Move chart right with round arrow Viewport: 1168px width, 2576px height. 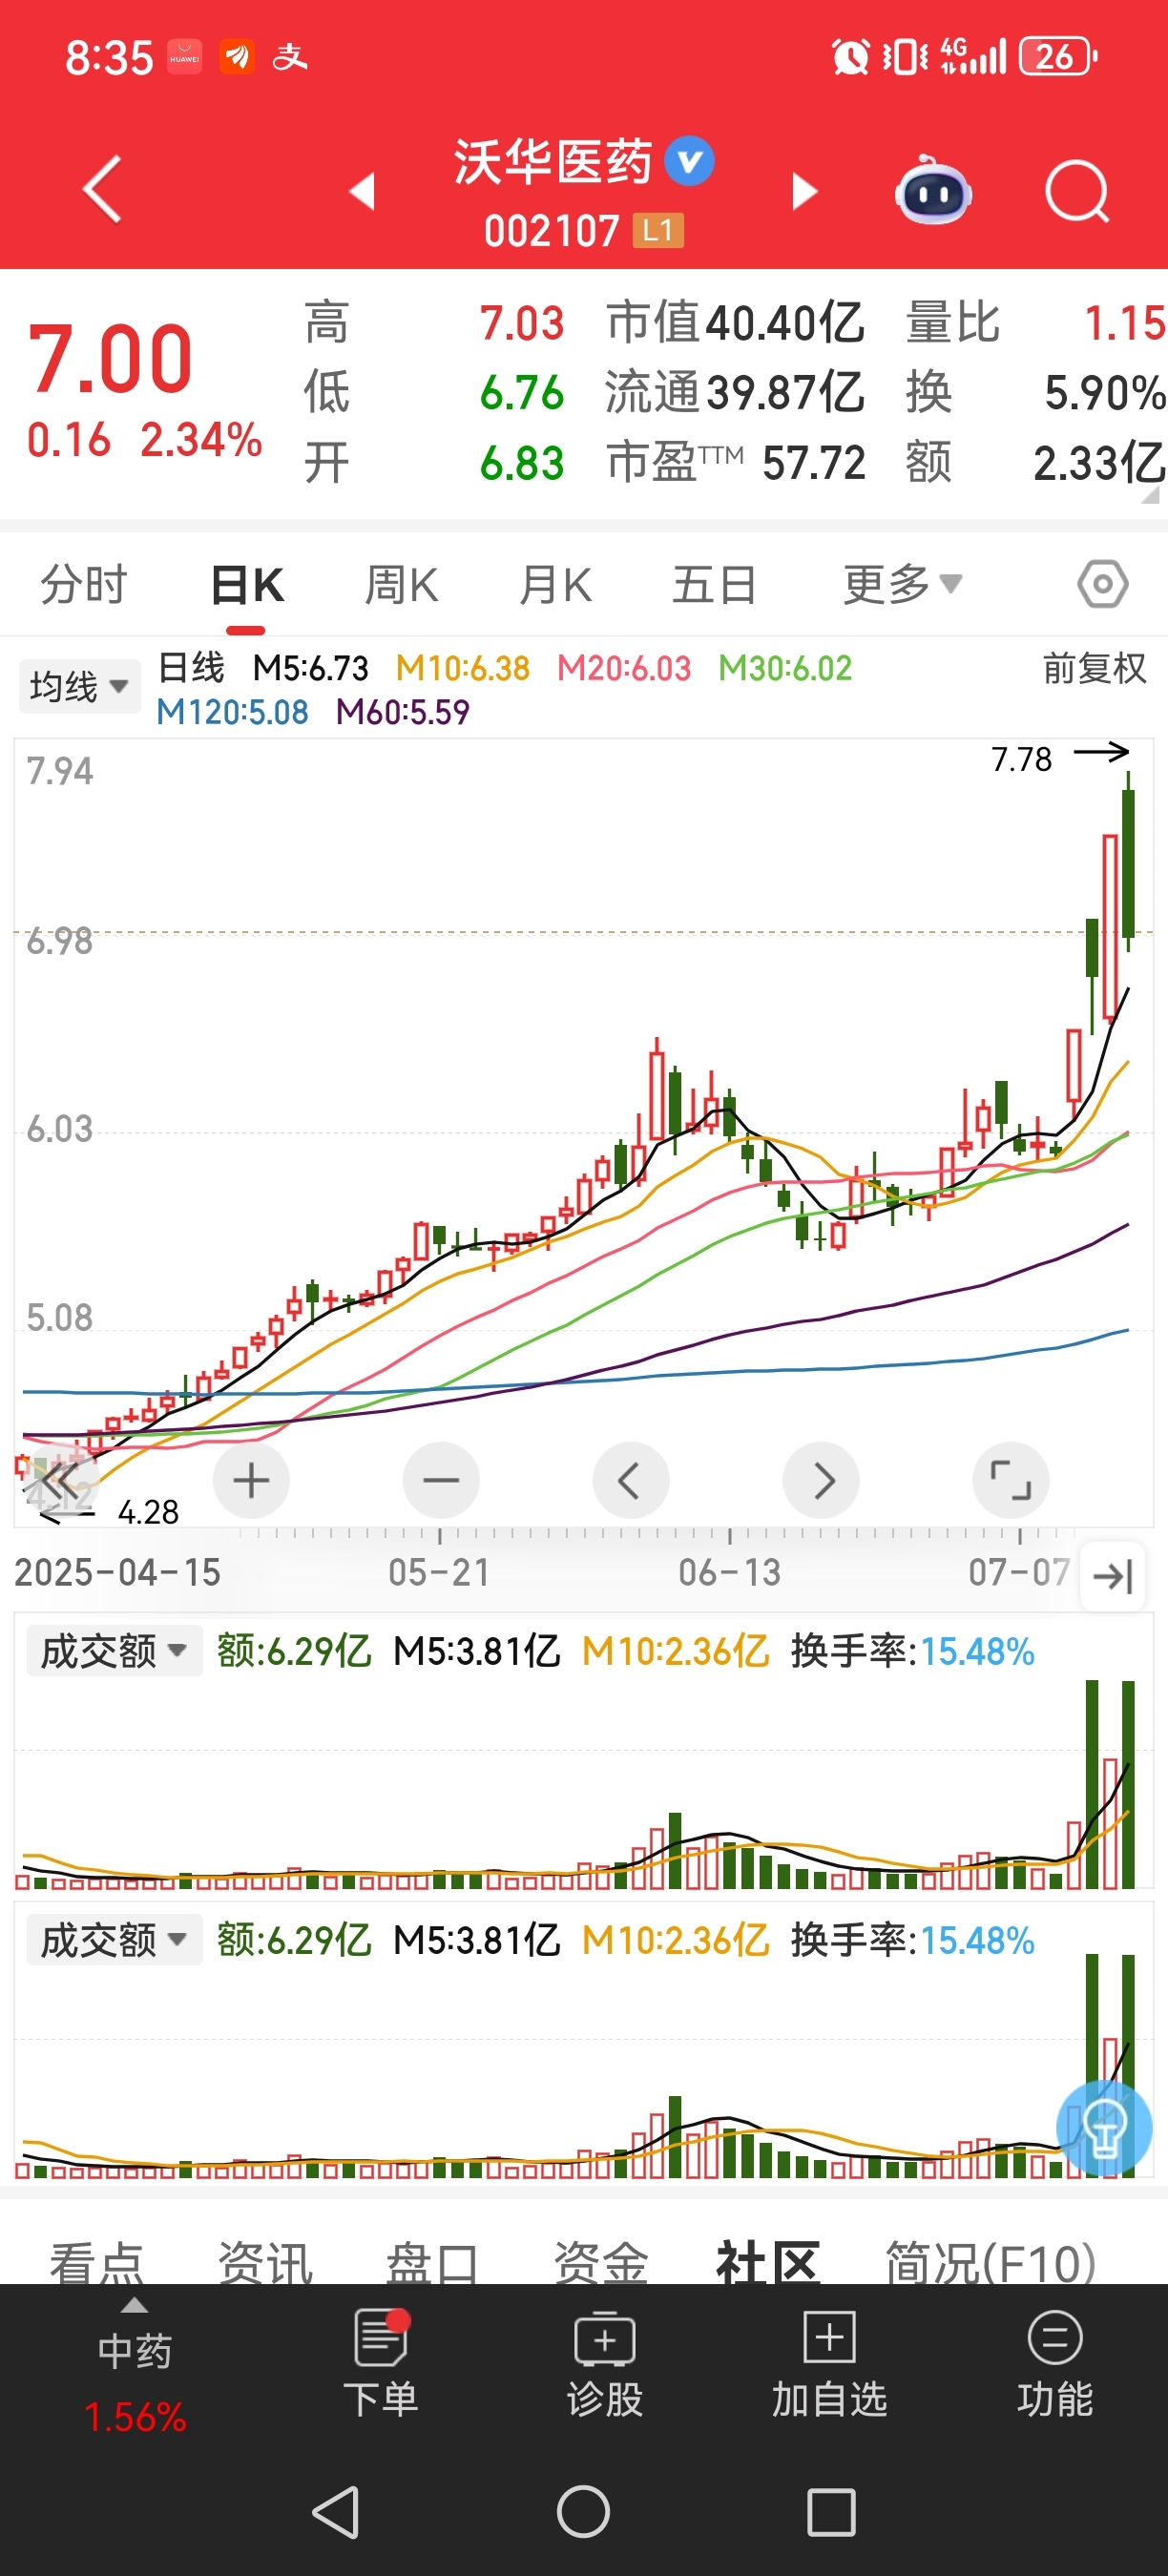[821, 1480]
